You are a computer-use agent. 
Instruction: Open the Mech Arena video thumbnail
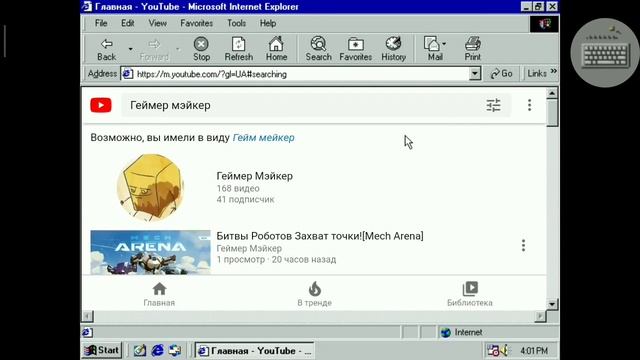click(150, 252)
